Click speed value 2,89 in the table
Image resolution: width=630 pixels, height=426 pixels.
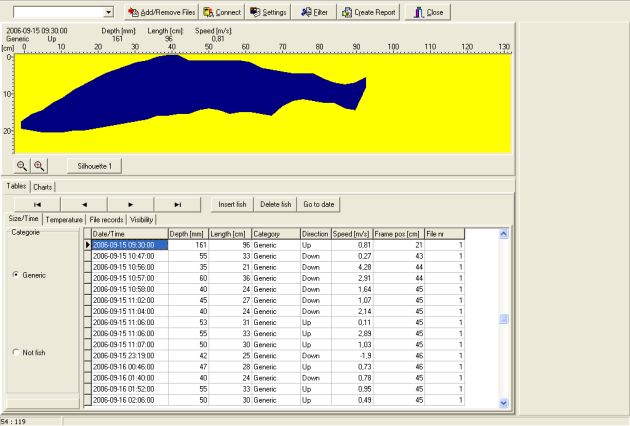coord(352,333)
